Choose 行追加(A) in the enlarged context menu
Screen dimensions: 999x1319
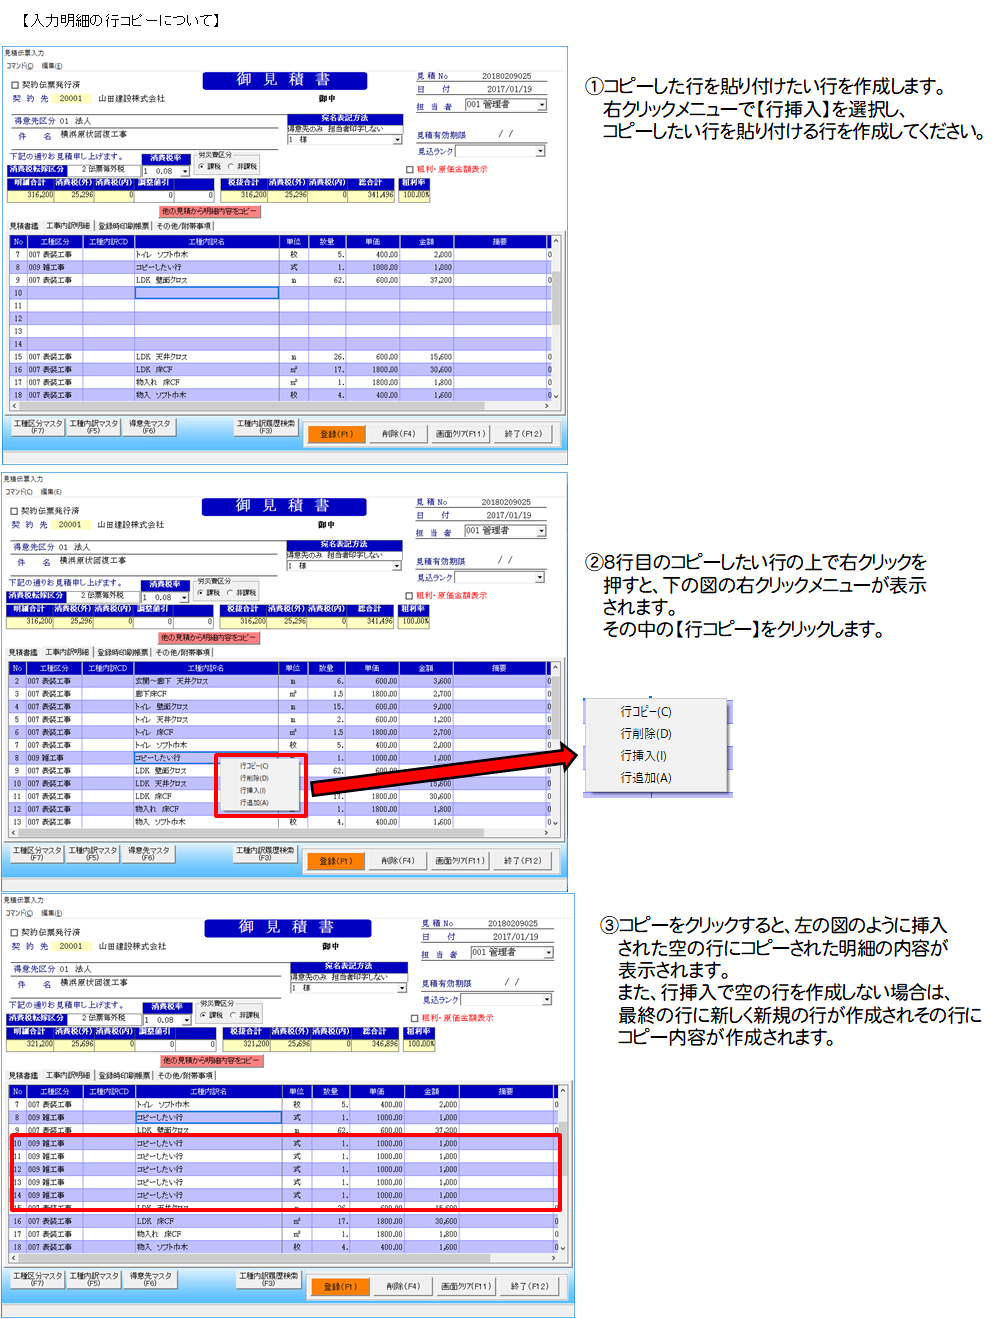[645, 778]
